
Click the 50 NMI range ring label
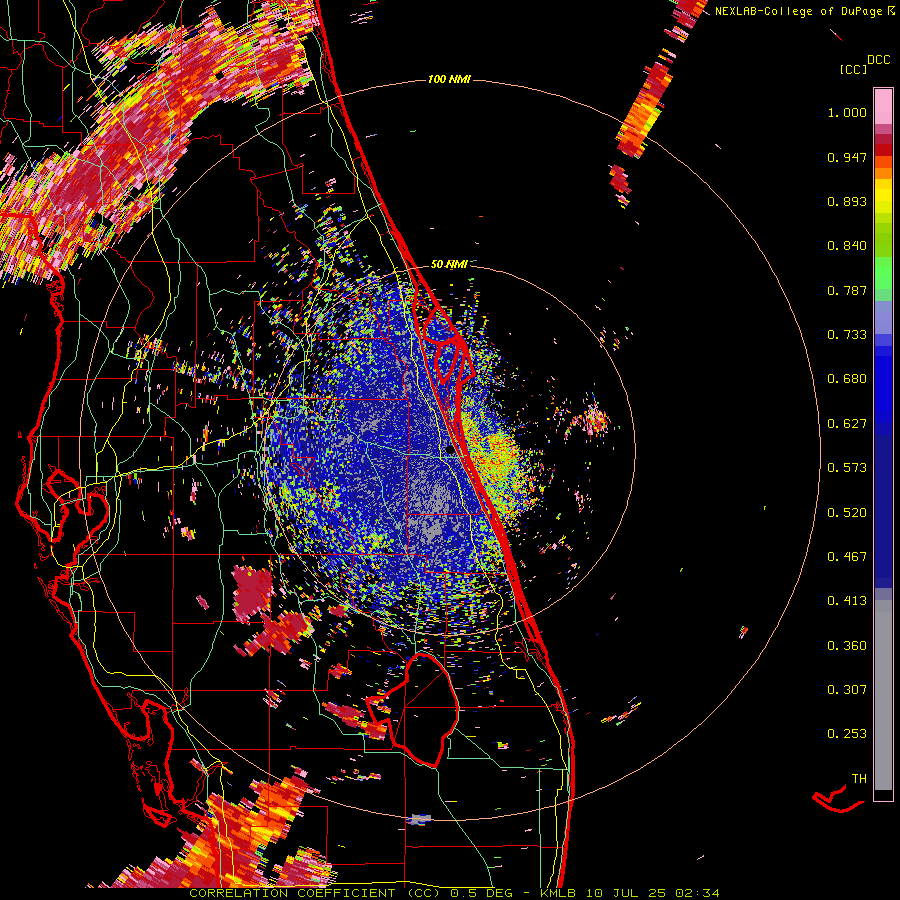pyautogui.click(x=449, y=265)
